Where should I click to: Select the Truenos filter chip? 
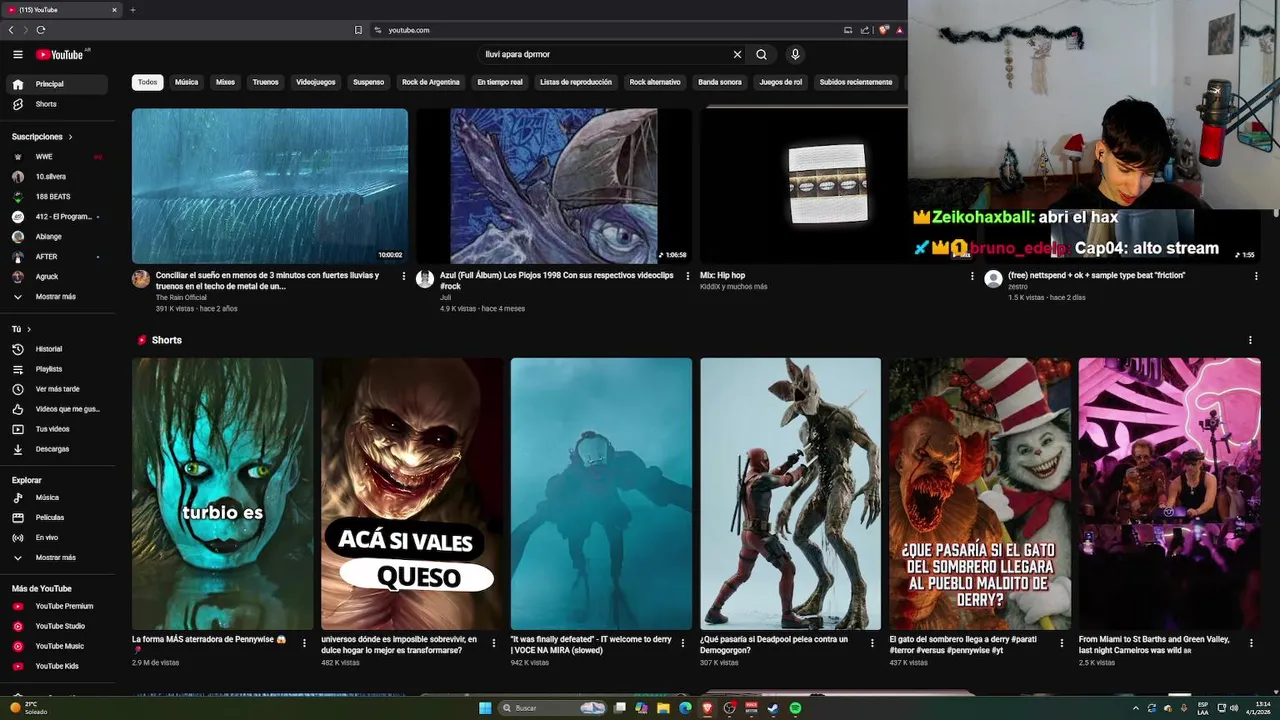click(266, 82)
